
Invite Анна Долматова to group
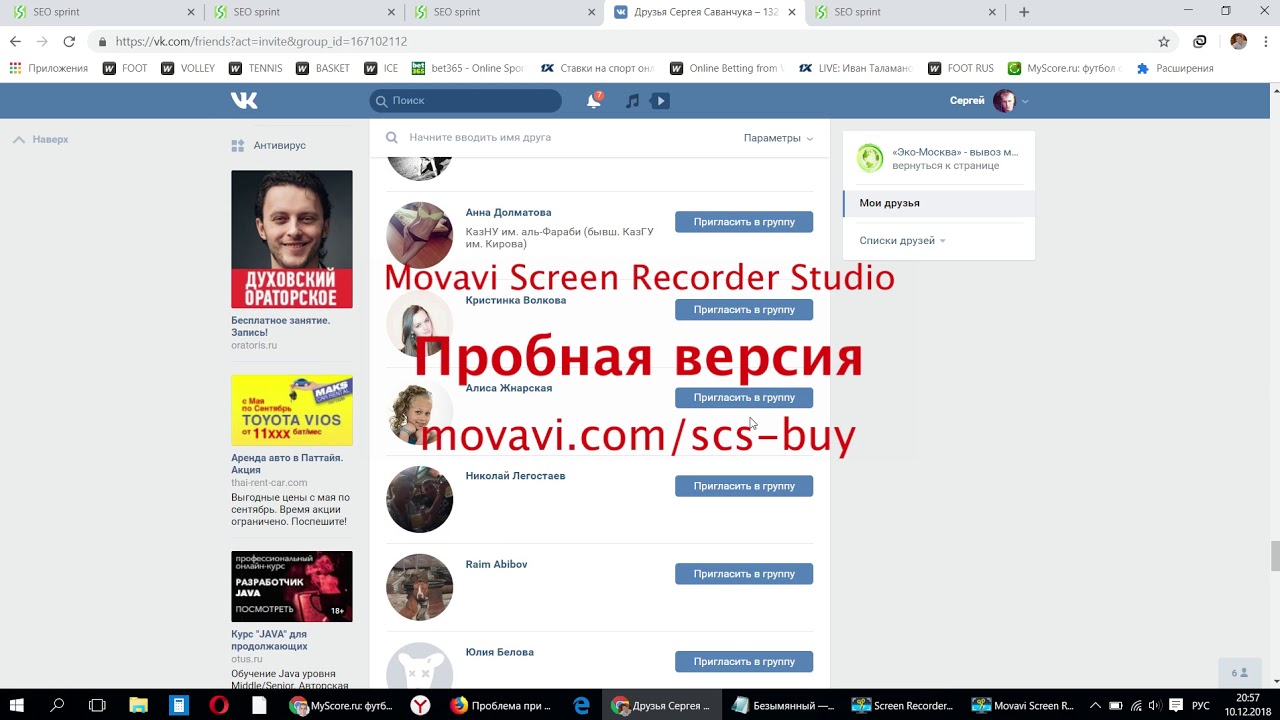744,222
